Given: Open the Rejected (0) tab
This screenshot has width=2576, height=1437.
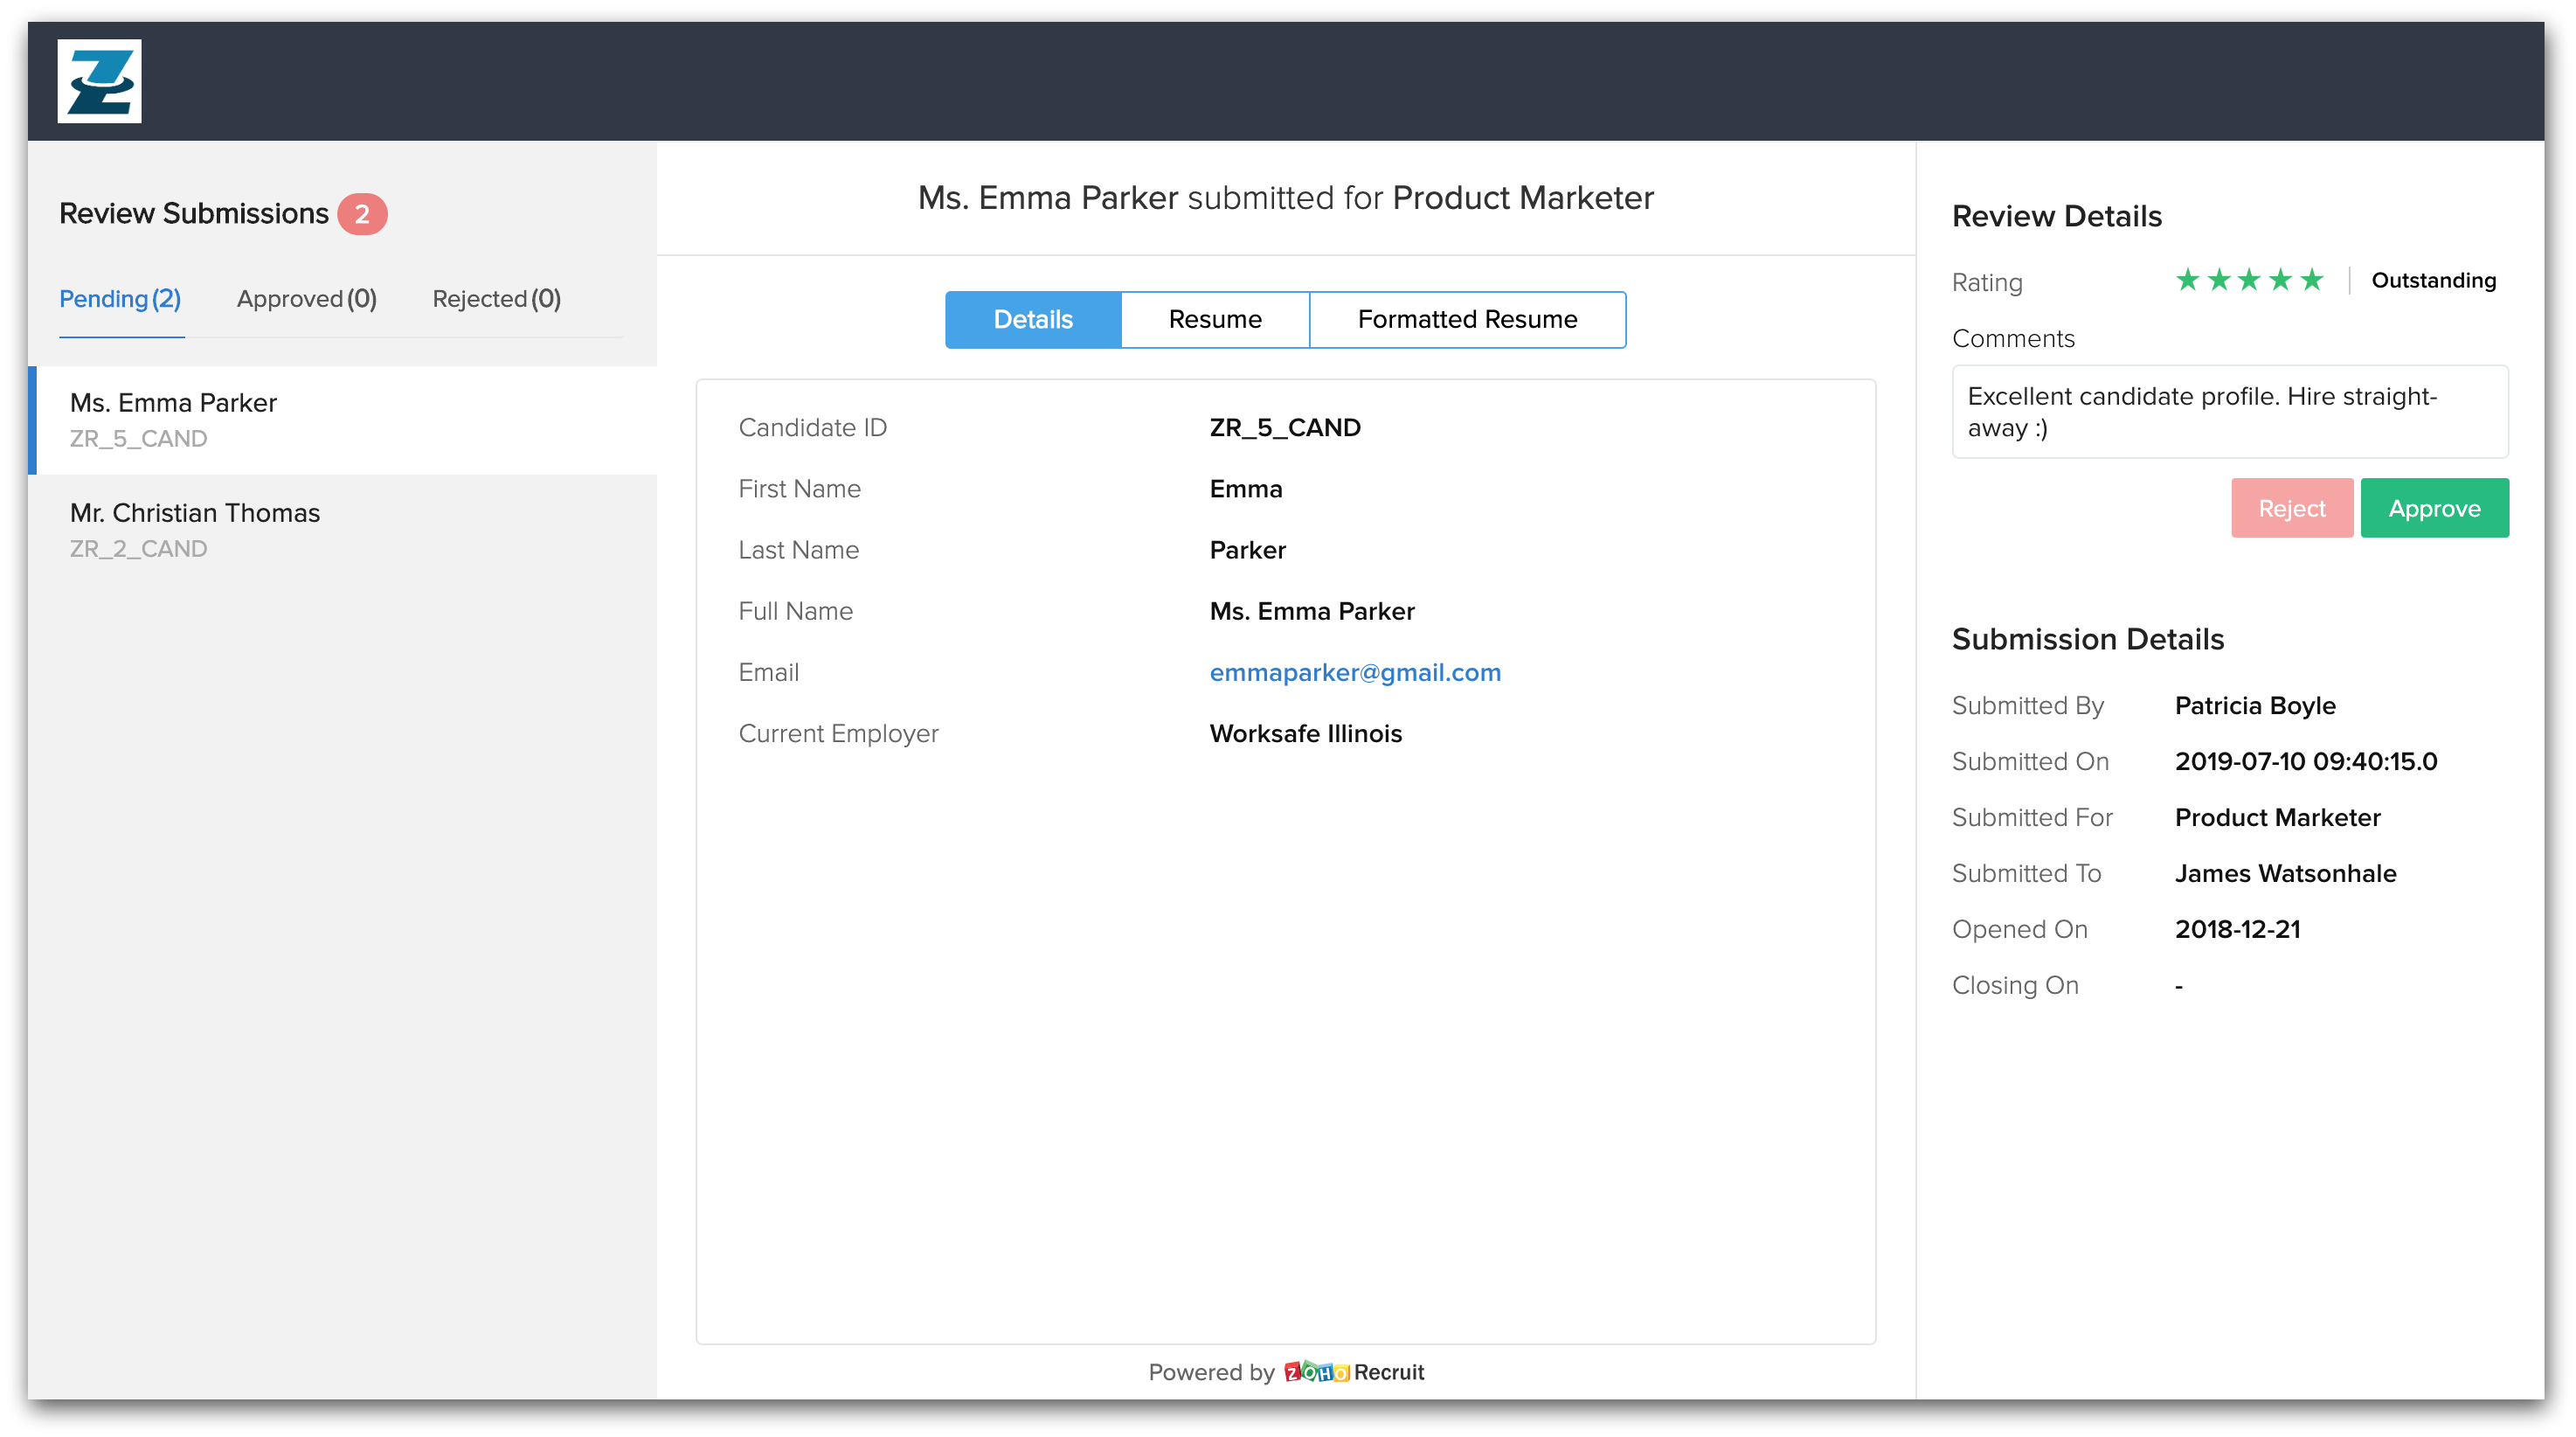Looking at the screenshot, I should pyautogui.click(x=496, y=299).
